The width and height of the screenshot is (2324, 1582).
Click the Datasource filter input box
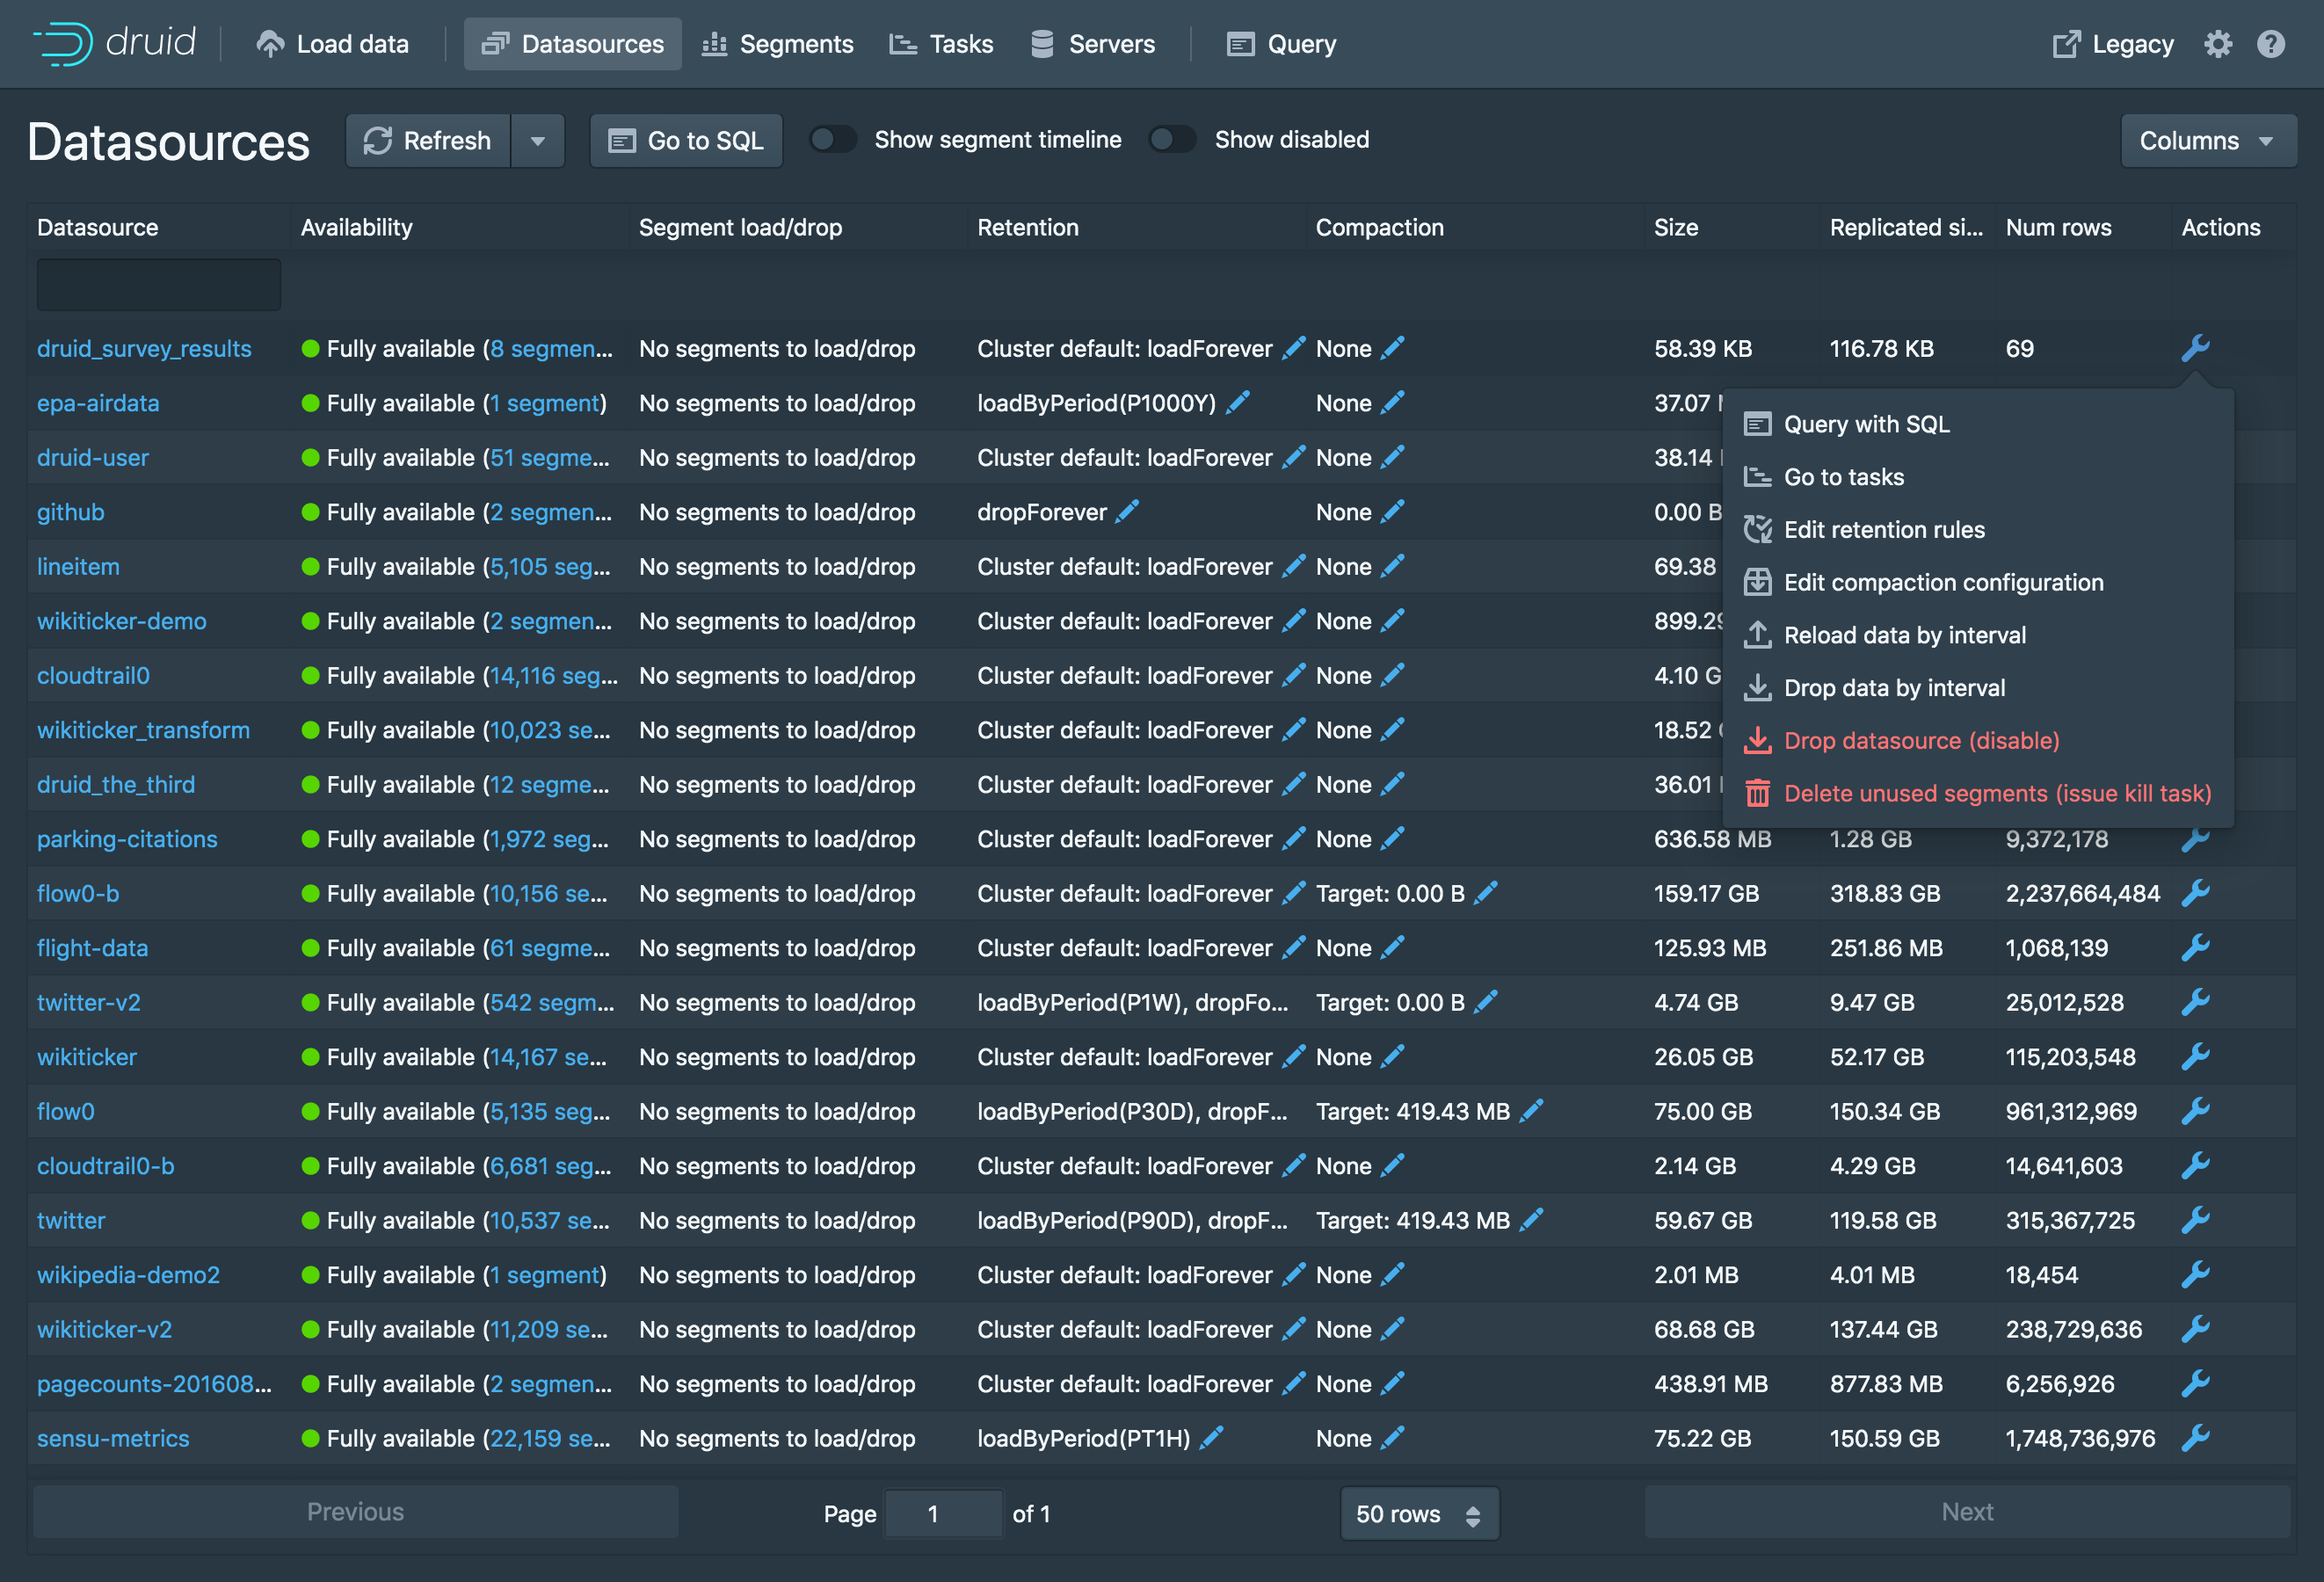(158, 285)
